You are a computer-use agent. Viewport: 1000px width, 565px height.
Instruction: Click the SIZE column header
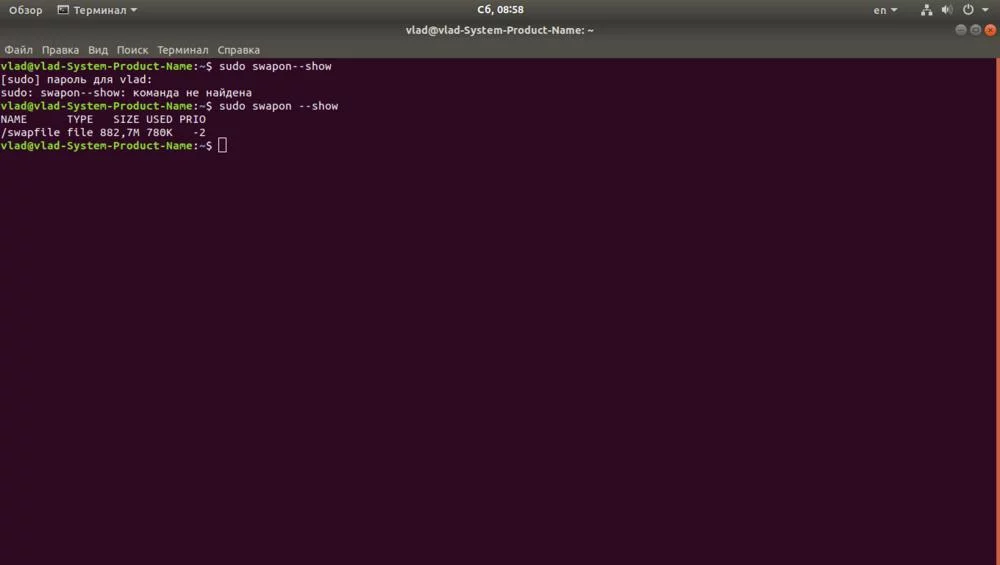point(126,119)
